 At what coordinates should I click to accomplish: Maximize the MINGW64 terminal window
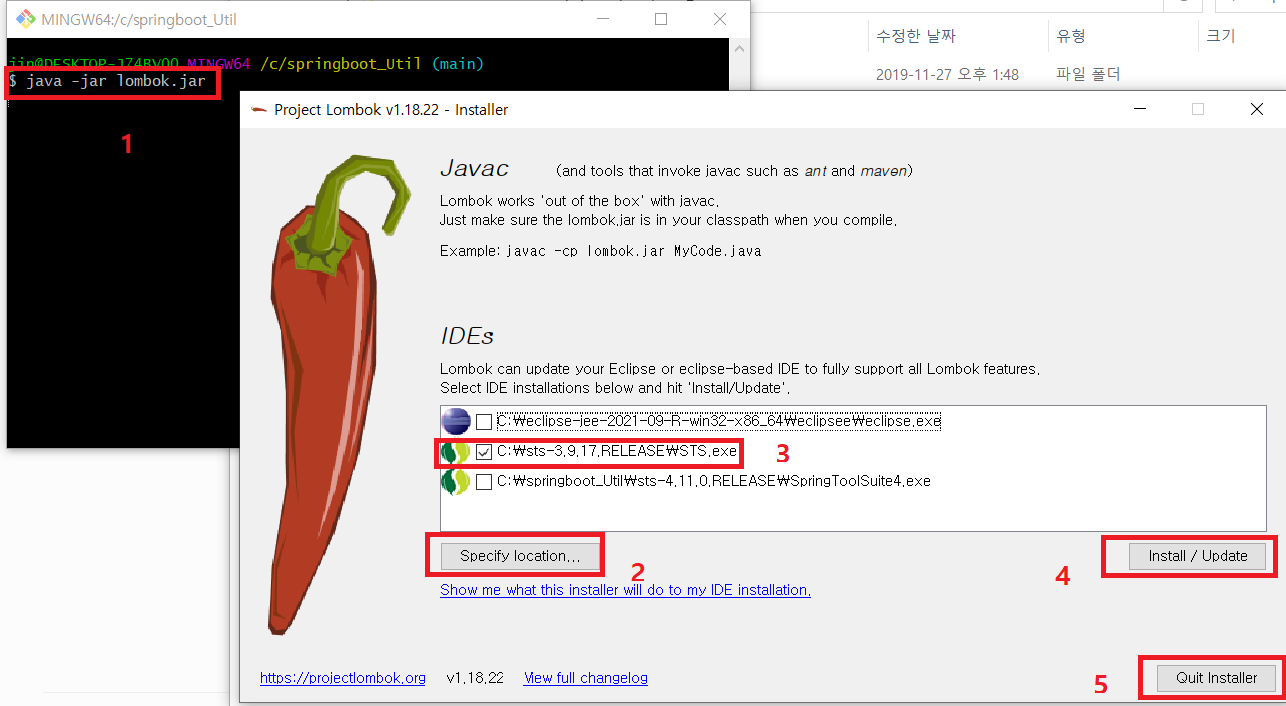tap(660, 19)
